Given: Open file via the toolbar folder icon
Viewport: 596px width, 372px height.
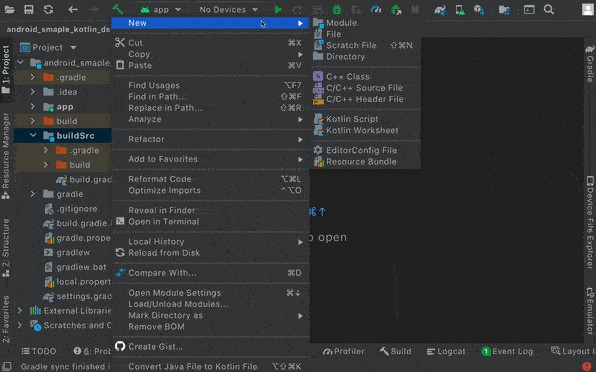Looking at the screenshot, I should 10,9.
